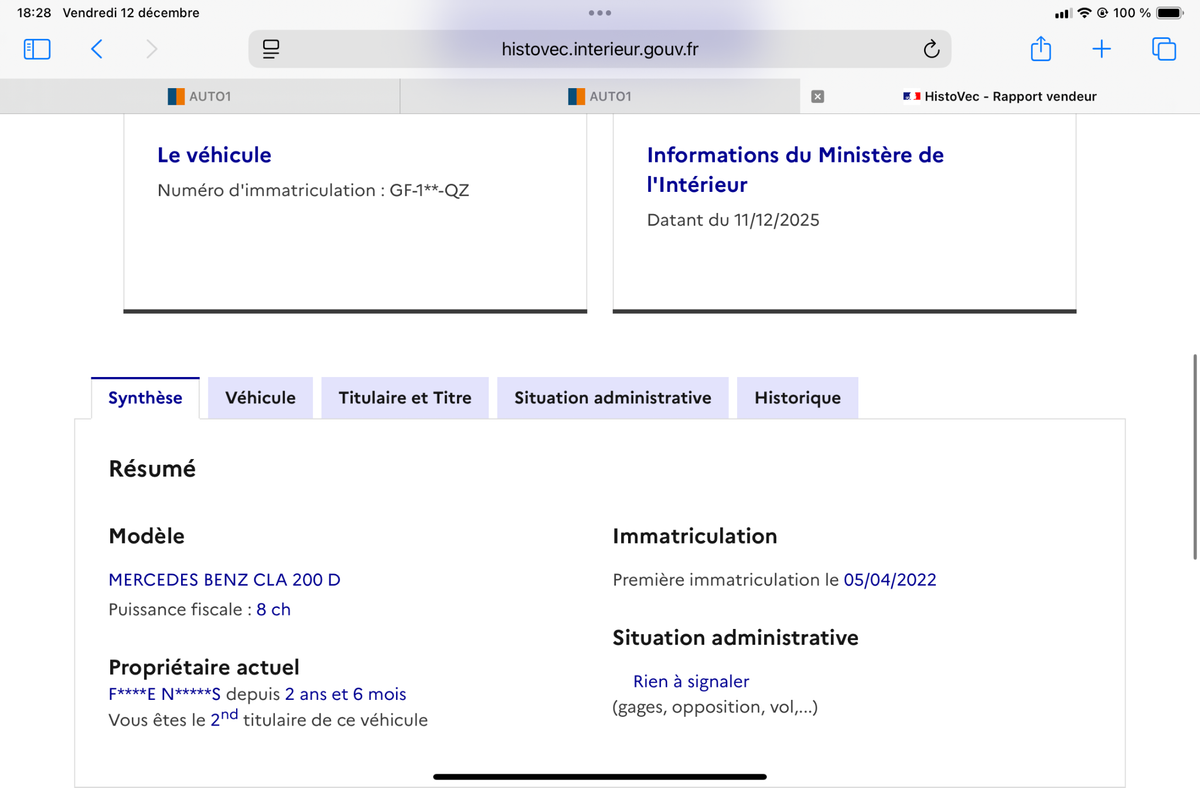
Task: Open the Share sheet icon
Action: 1040,49
